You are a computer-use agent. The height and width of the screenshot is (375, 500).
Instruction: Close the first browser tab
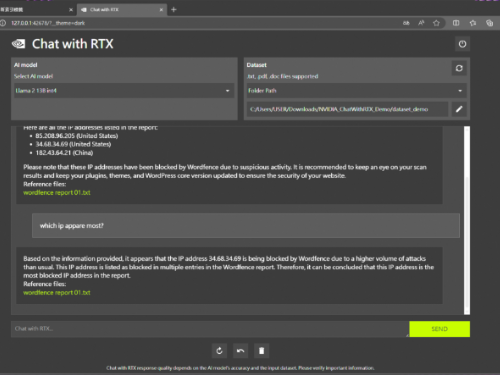(x=71, y=10)
